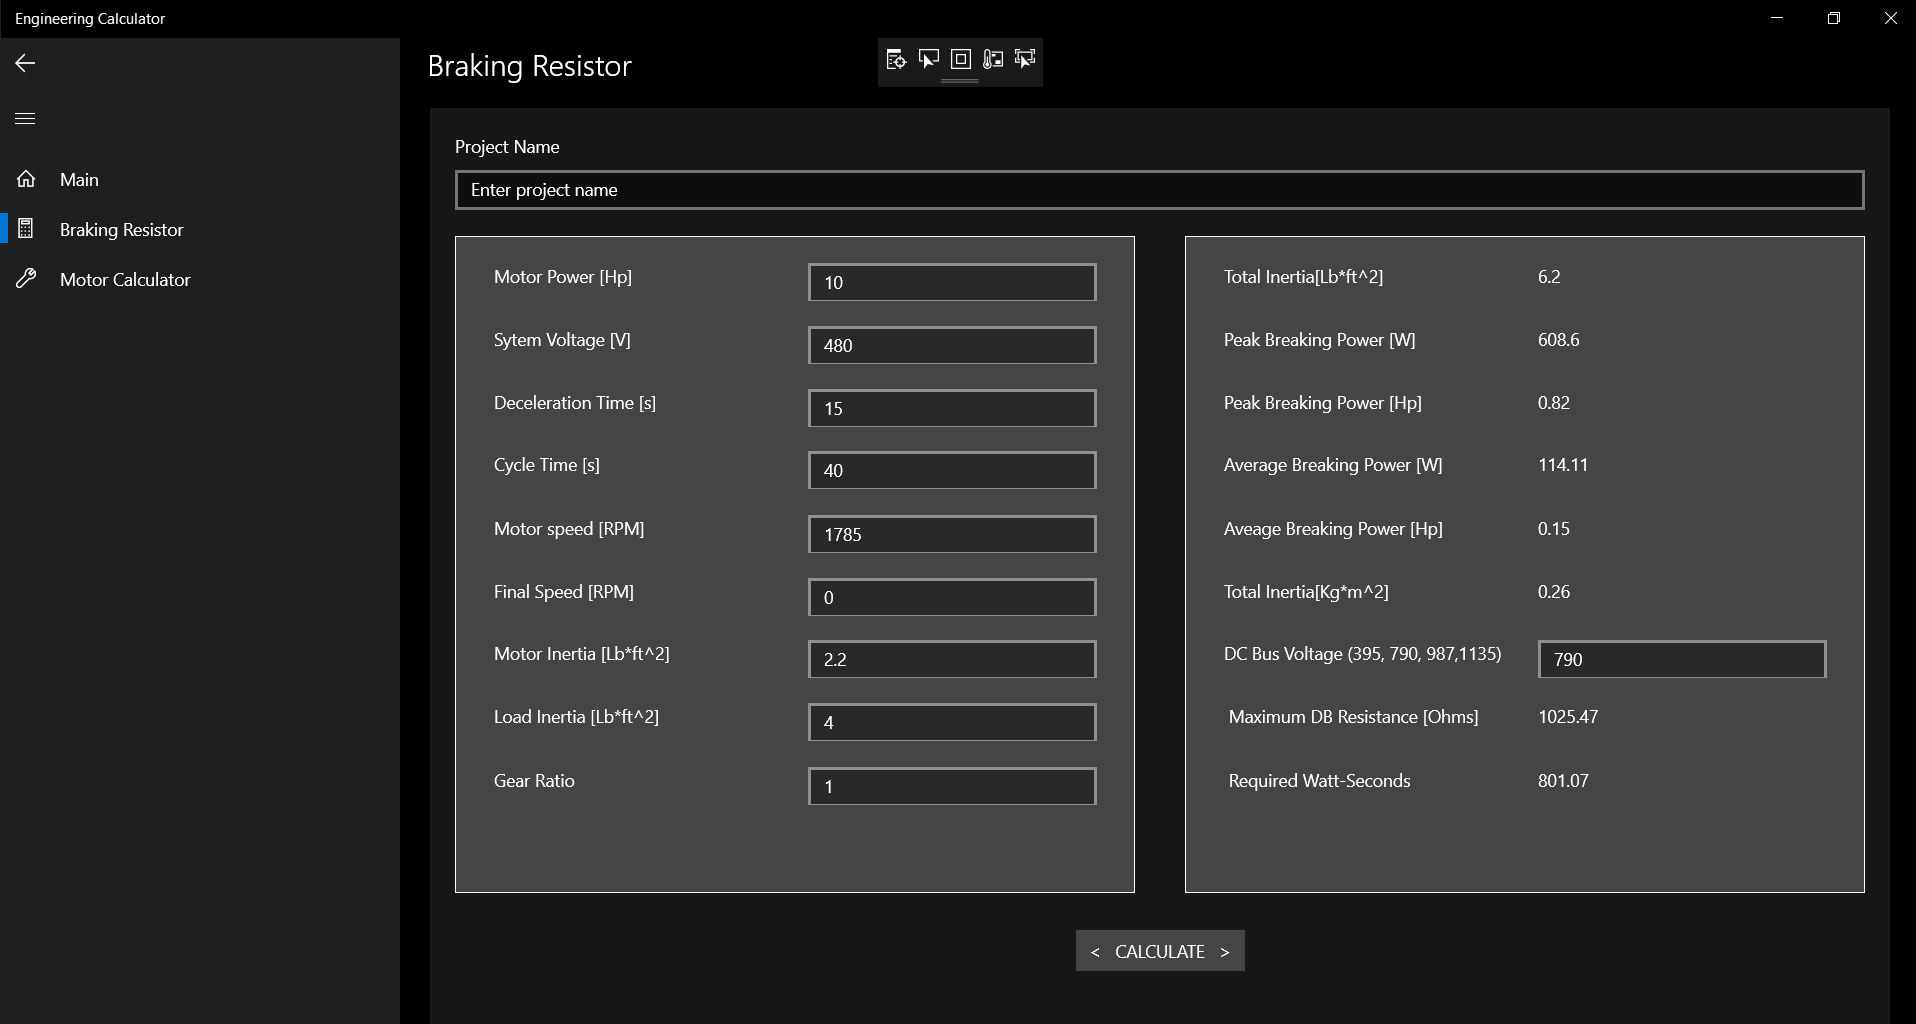Click the Main home icon
Screen dimensions: 1916x1024
coord(26,179)
